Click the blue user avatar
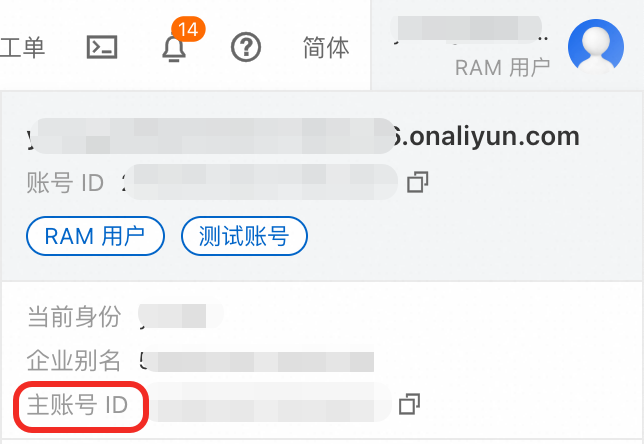This screenshot has height=444, width=644. point(596,46)
